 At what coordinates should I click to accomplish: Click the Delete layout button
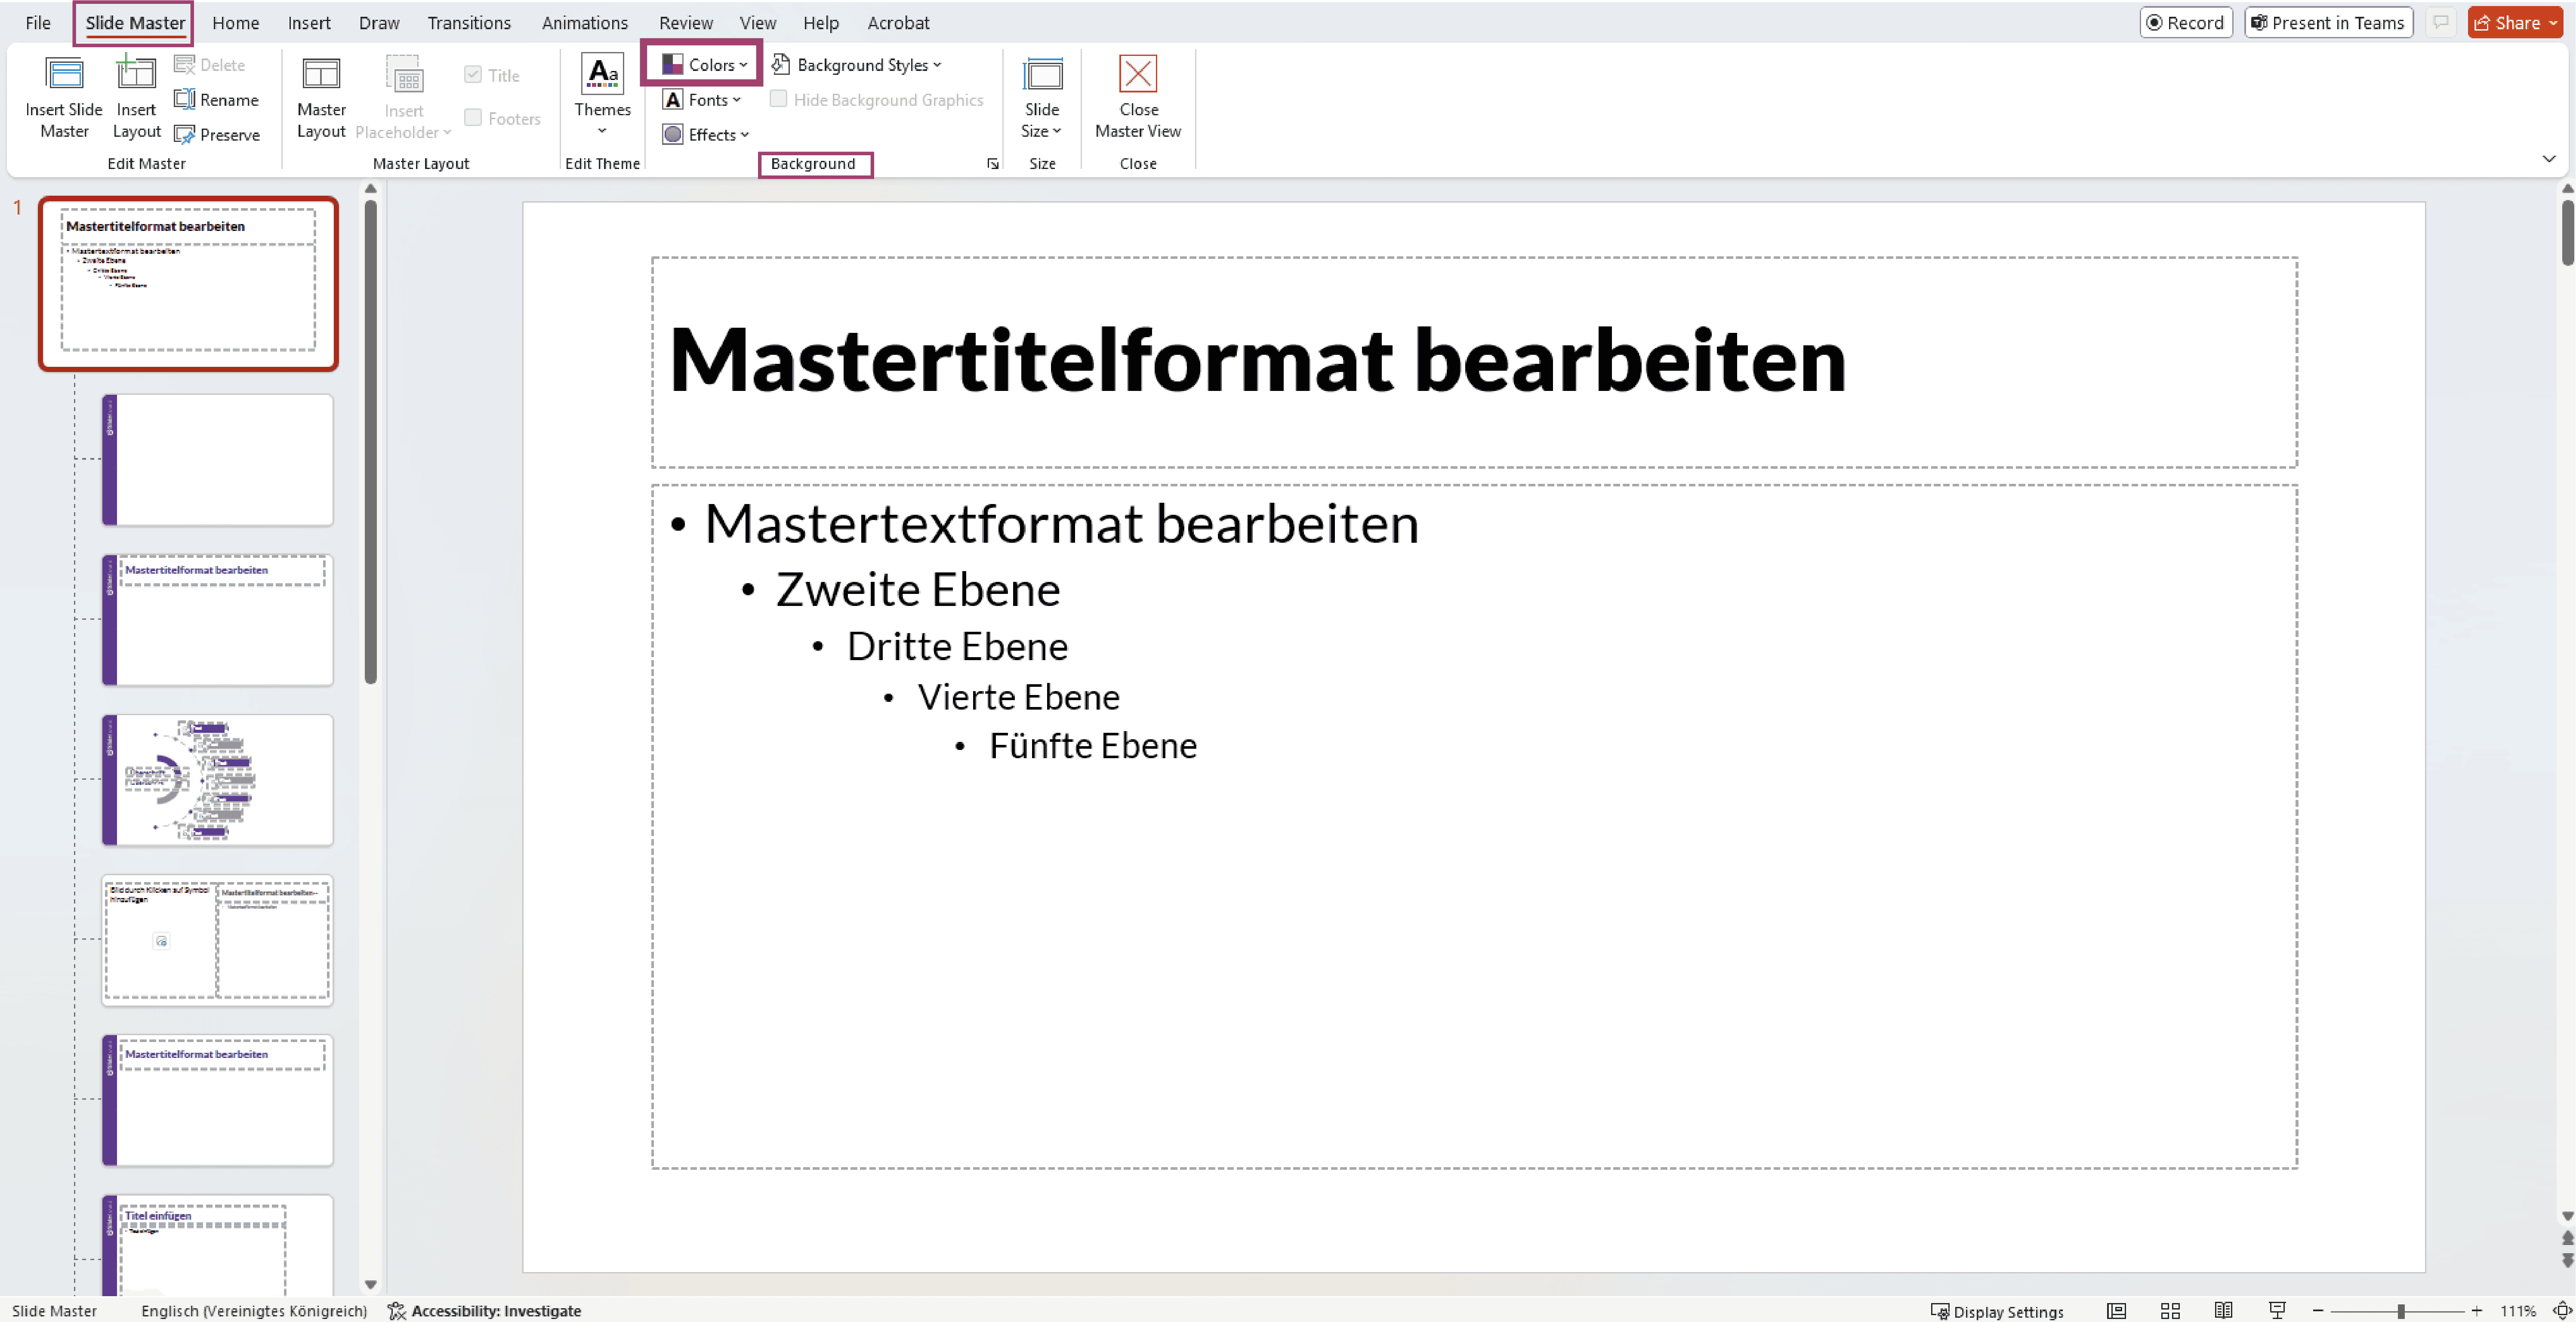(x=210, y=65)
